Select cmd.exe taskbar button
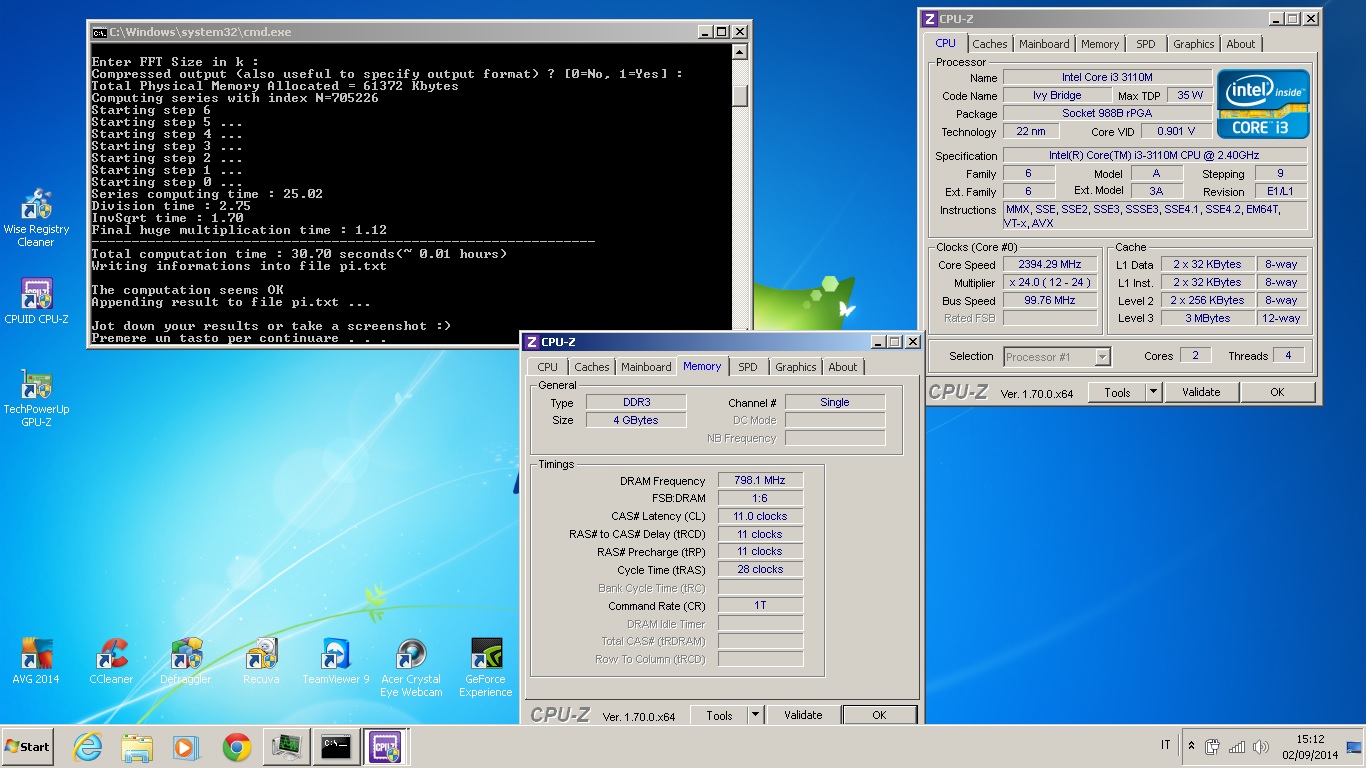Screen dimensions: 1366x768 point(336,747)
